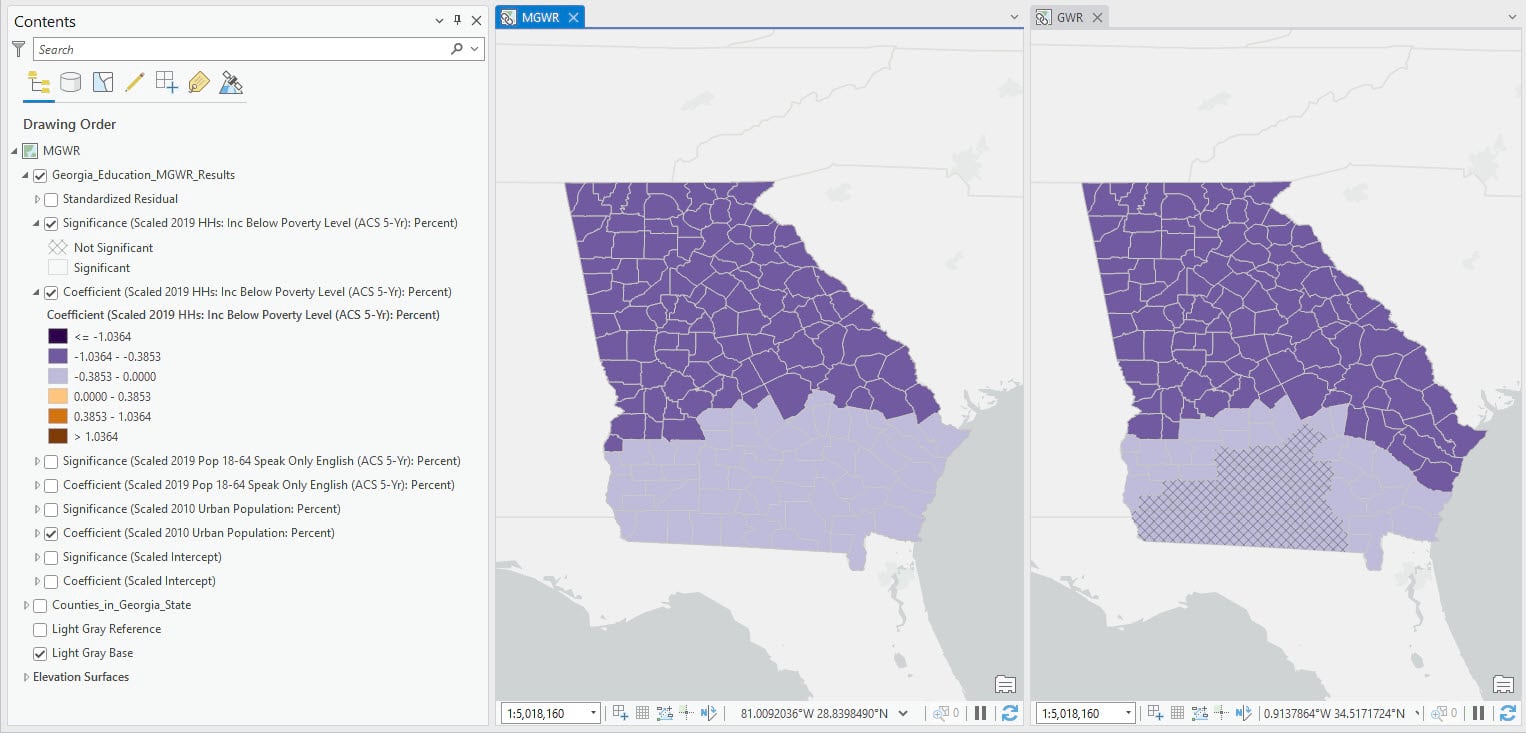Screen dimensions: 1526x733
Task: Toggle the North arrow compass in MGWR view
Action: [x=710, y=713]
